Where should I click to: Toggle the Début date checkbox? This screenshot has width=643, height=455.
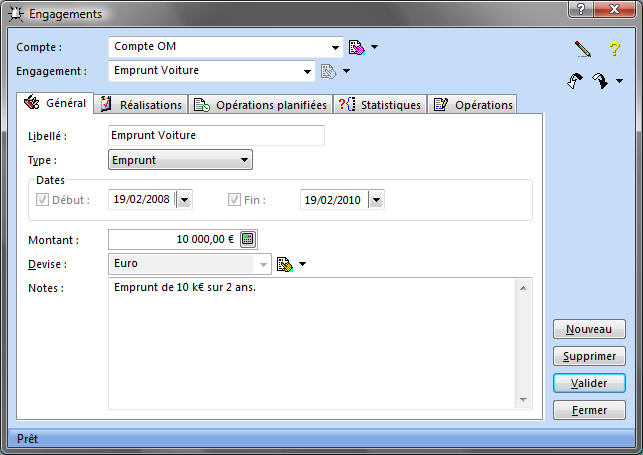(42, 200)
